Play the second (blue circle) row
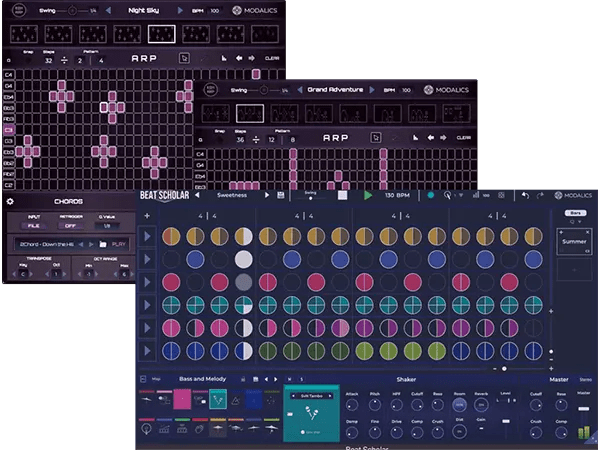The height and width of the screenshot is (450, 600). tap(147, 259)
